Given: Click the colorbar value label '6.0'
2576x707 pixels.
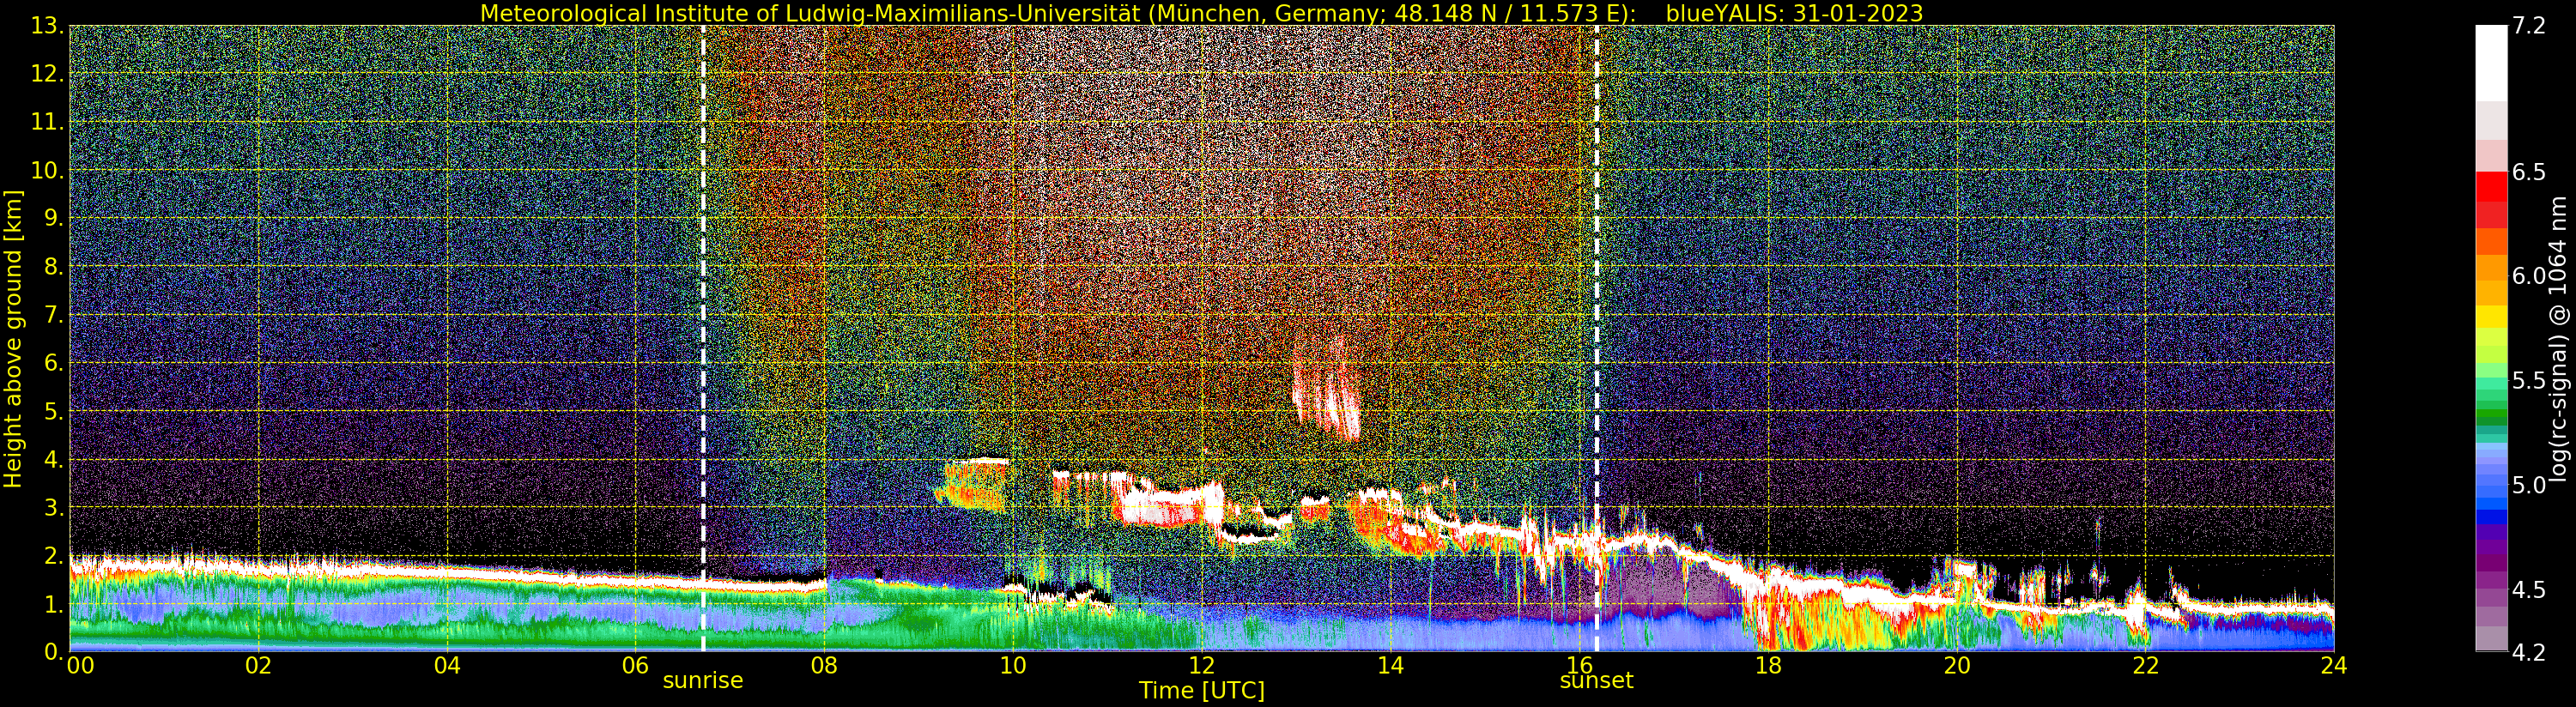Looking at the screenshot, I should 2529,276.
